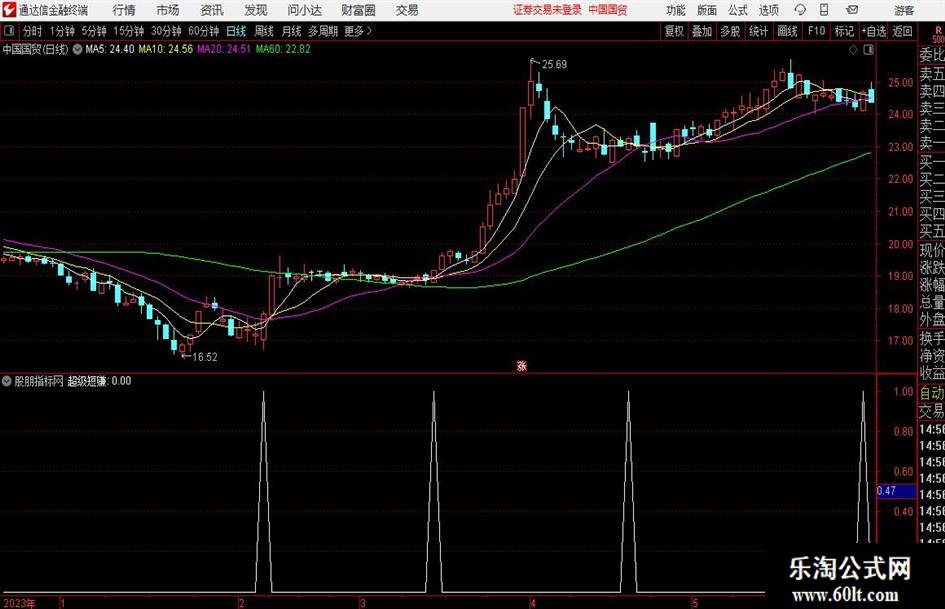Switch to the 15分钟 period tab
The image size is (945, 609).
(128, 31)
